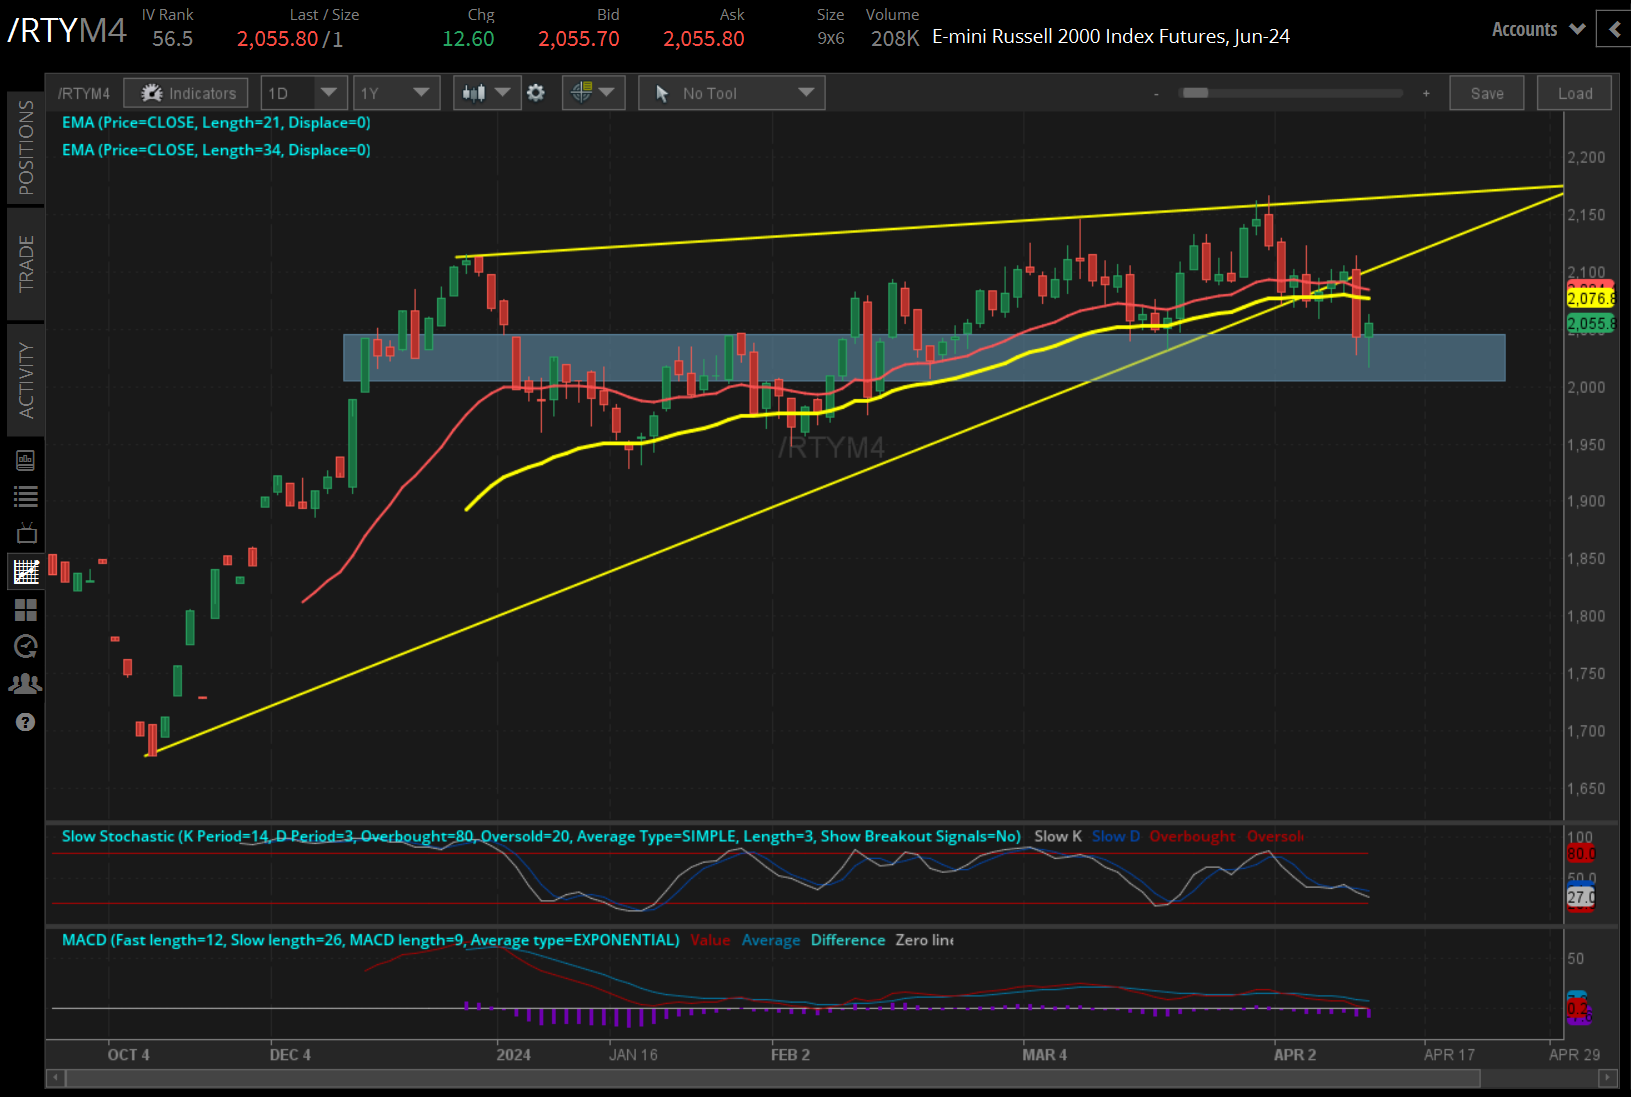Viewport: 1631px width, 1097px height.
Task: Click the help question mark icon
Action: (x=25, y=722)
